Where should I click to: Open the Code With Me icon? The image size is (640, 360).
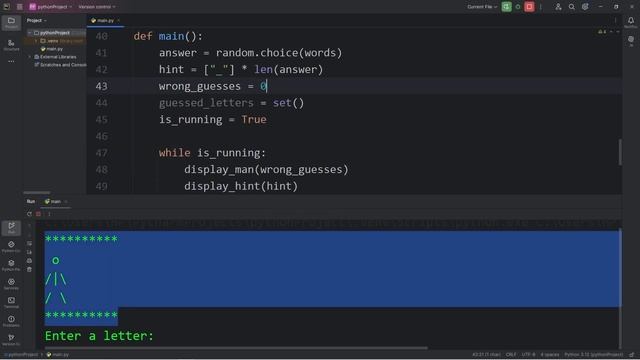click(x=558, y=7)
